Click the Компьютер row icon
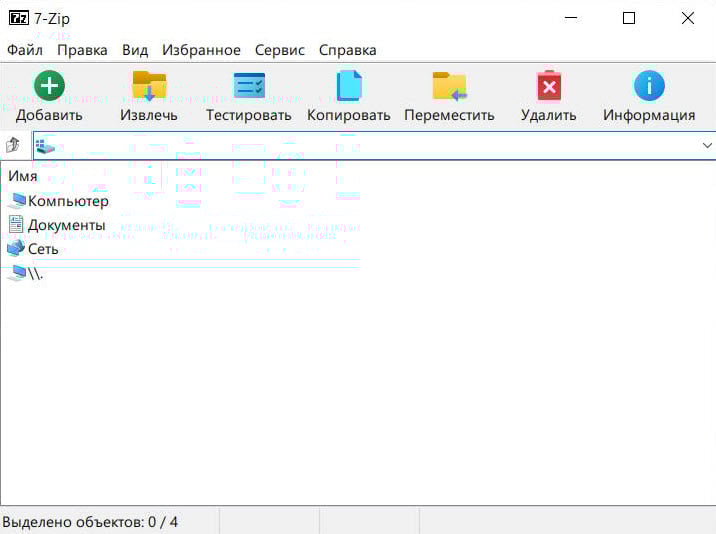The height and width of the screenshot is (534, 716). click(x=17, y=201)
